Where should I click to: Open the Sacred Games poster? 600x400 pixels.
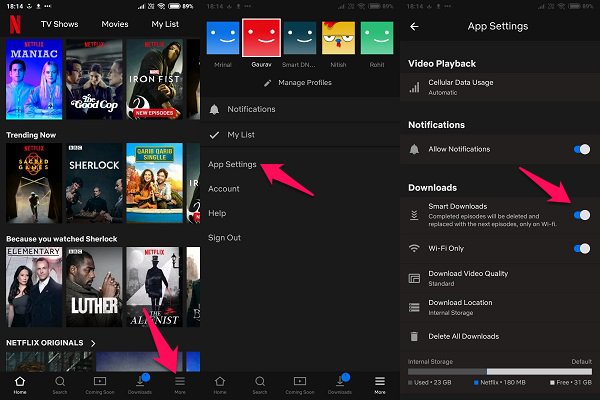pos(34,183)
